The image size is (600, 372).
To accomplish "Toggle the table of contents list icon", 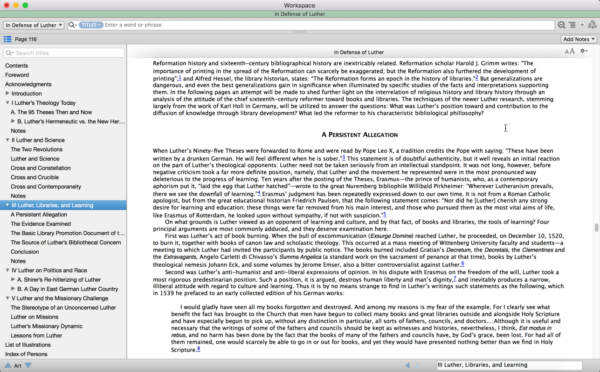I will [7, 39].
